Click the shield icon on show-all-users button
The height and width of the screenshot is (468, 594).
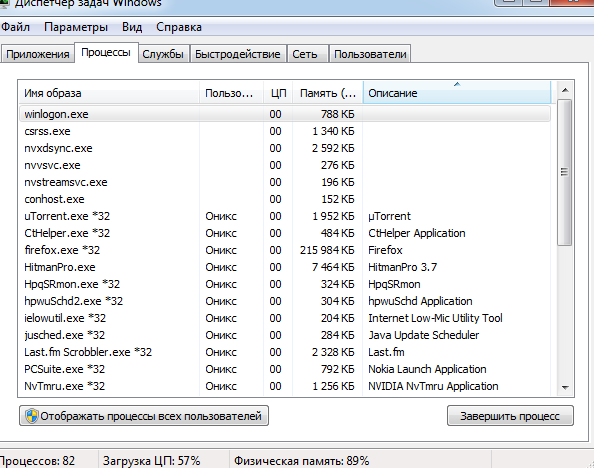pos(32,416)
